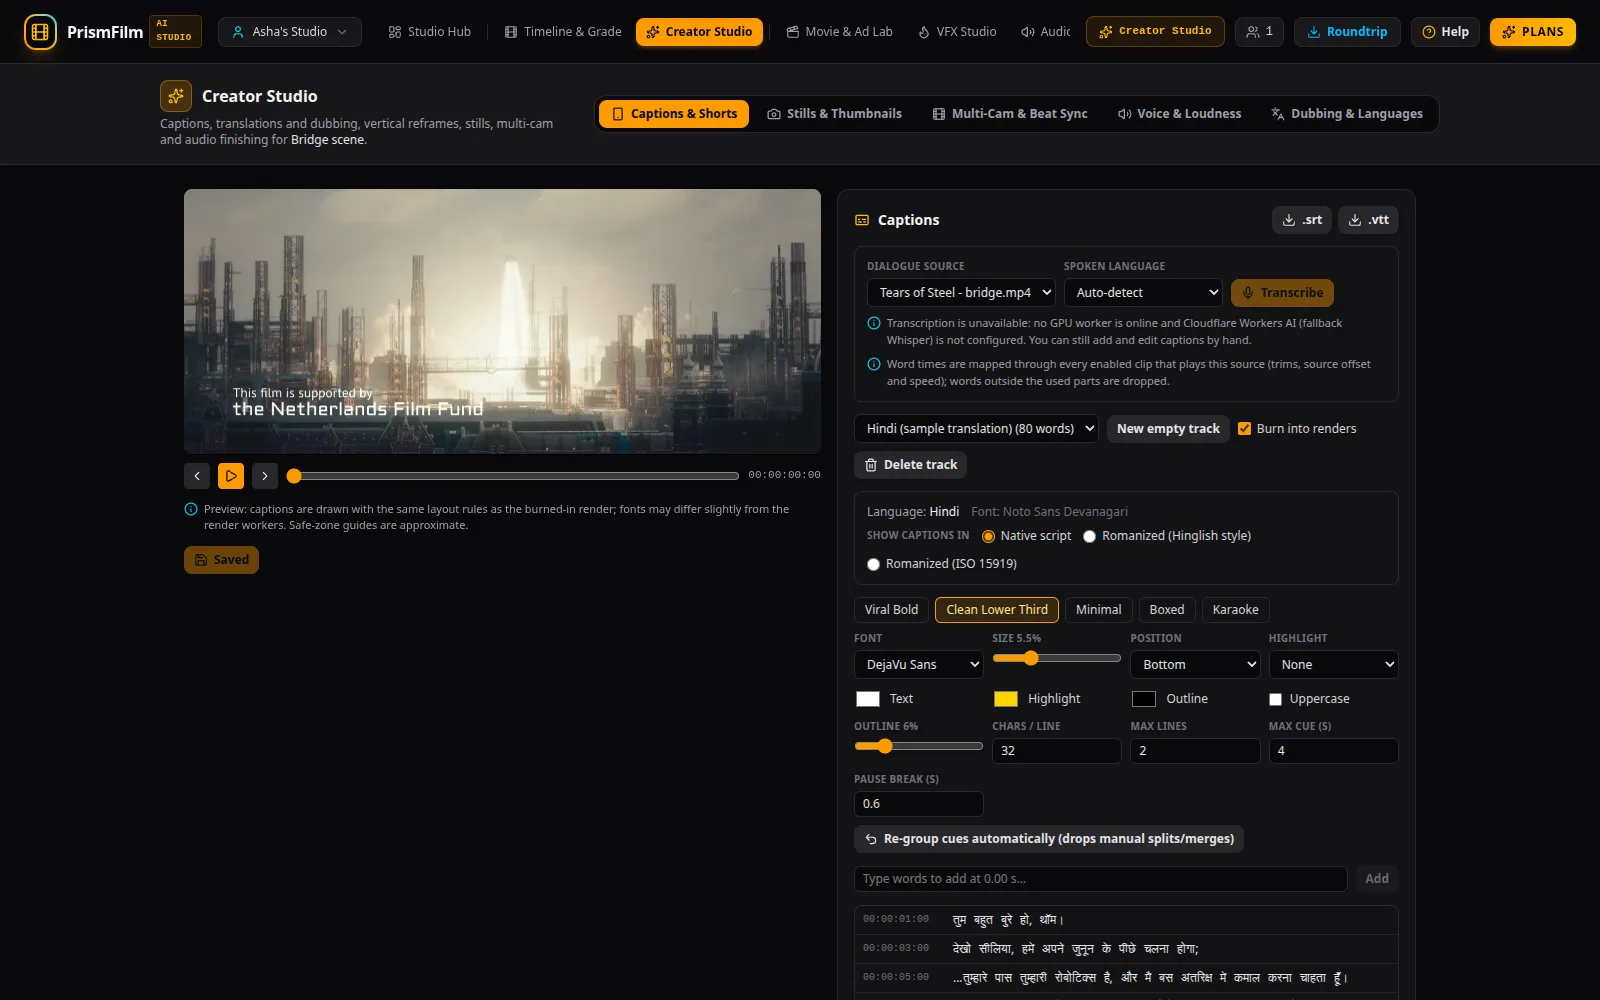
Task: Switch to Captions & Shorts tab
Action: 674,114
